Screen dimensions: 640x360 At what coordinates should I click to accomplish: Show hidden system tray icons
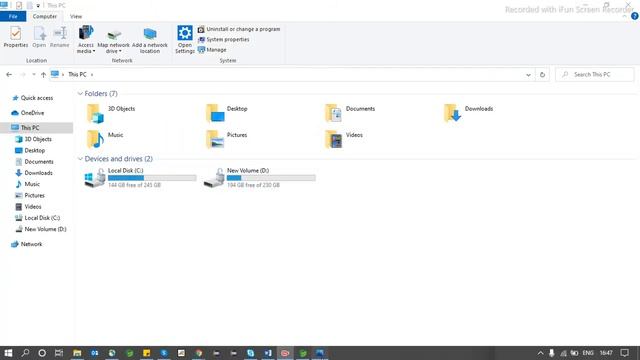[540, 353]
